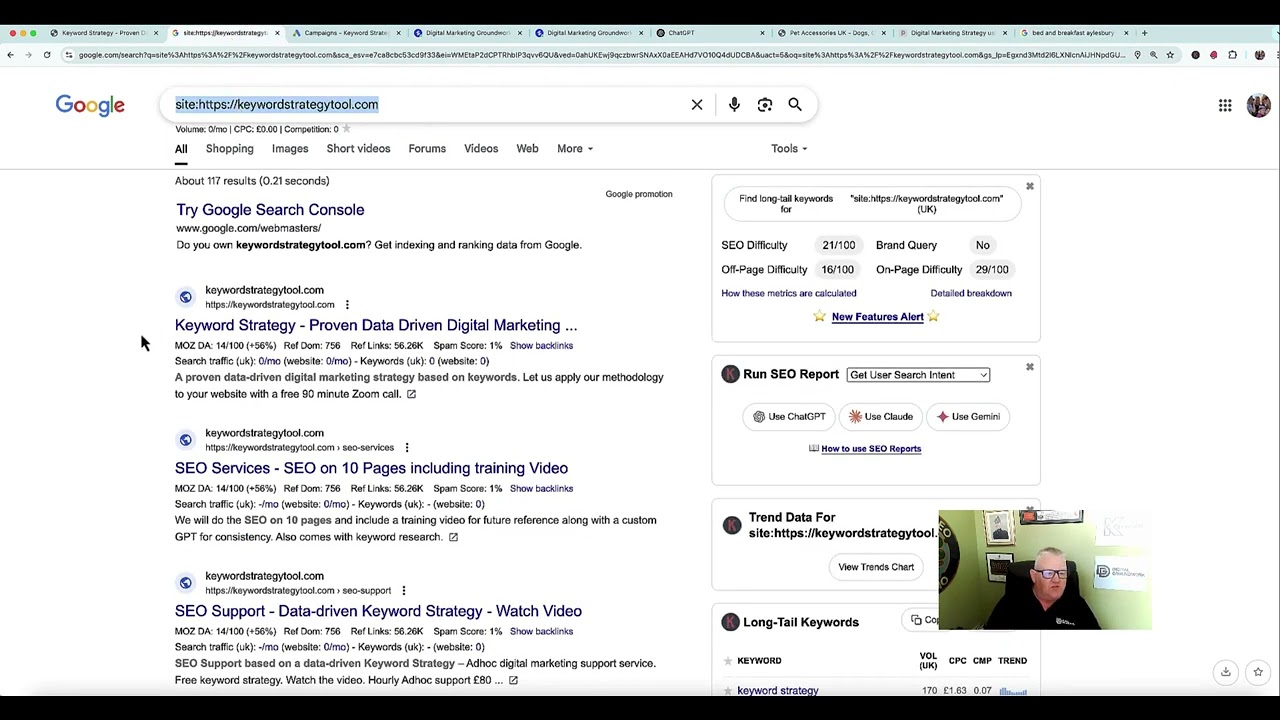
Task: Show backlinks for the homepage result
Action: (541, 346)
